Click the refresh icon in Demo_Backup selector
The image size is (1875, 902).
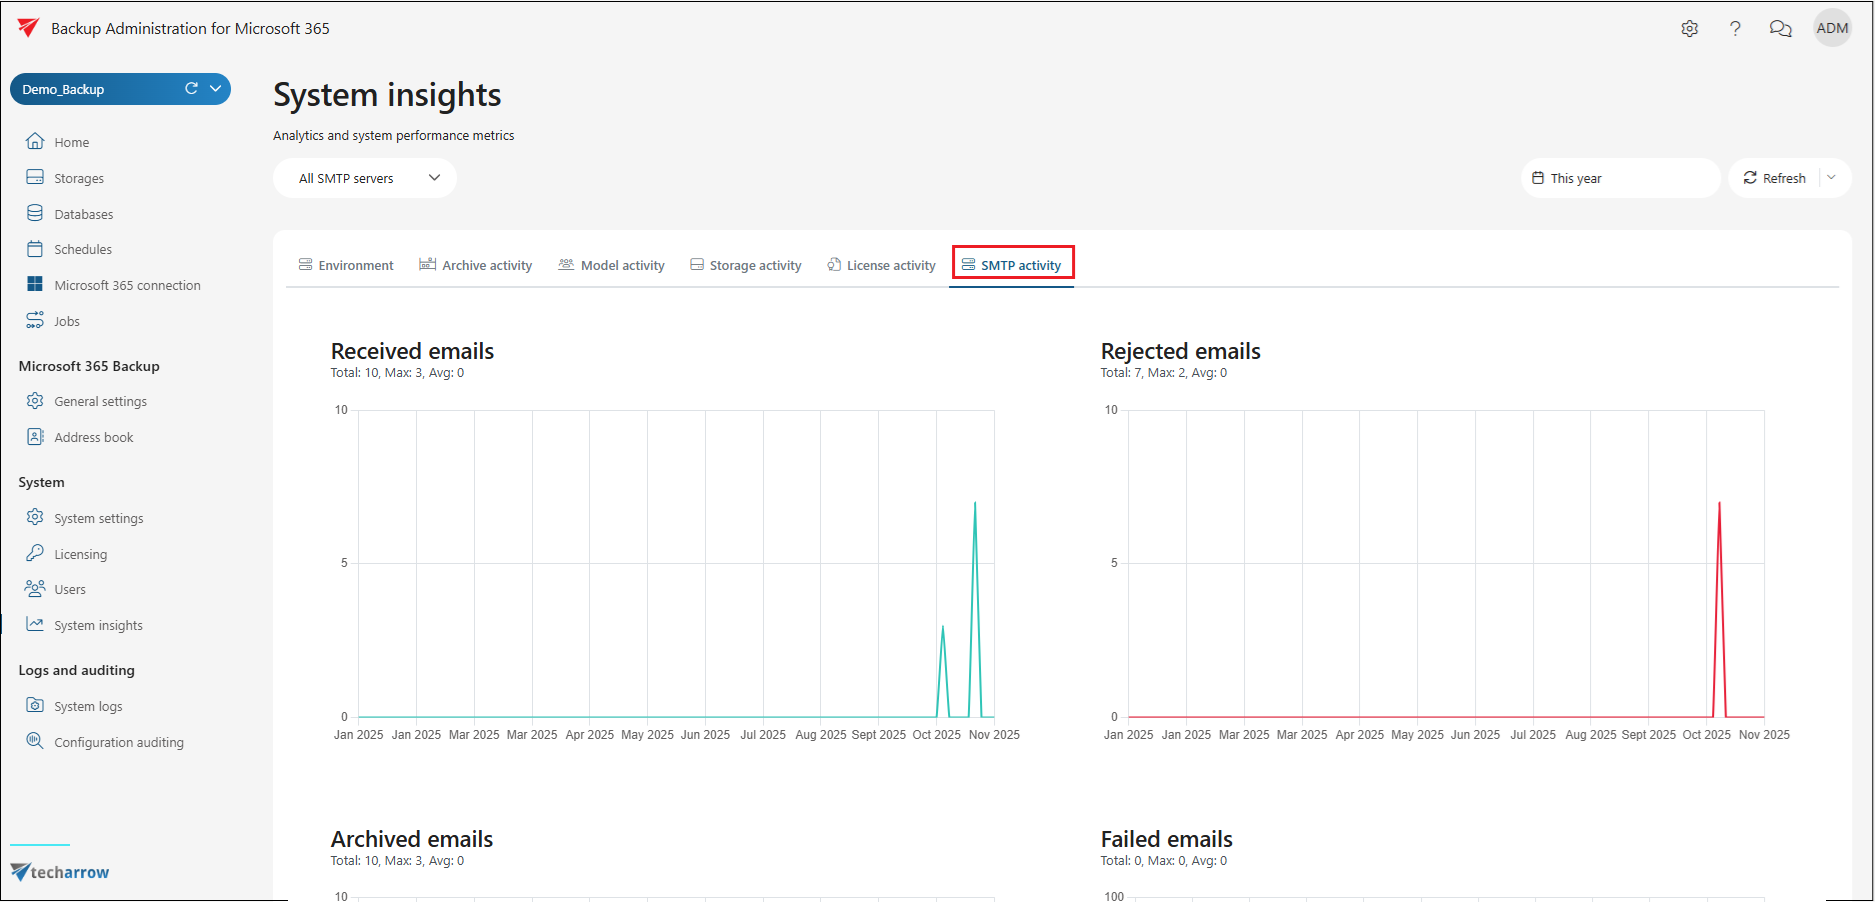tap(191, 89)
